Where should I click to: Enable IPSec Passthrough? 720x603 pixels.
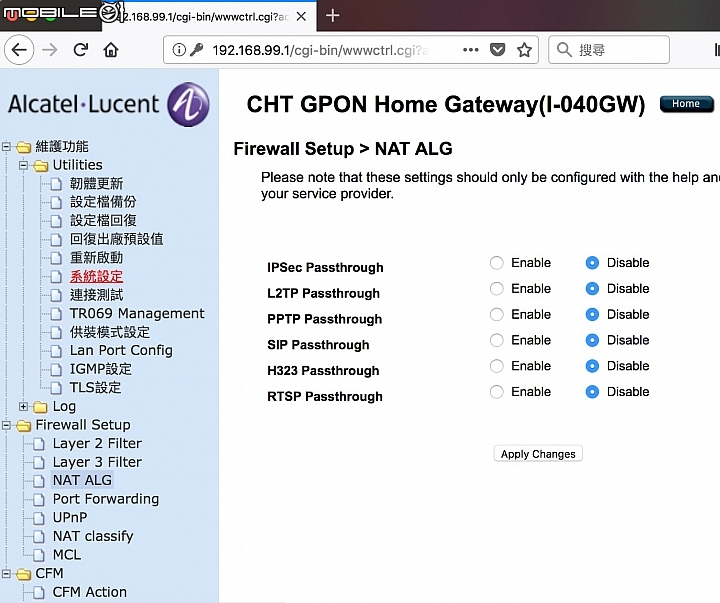point(496,263)
